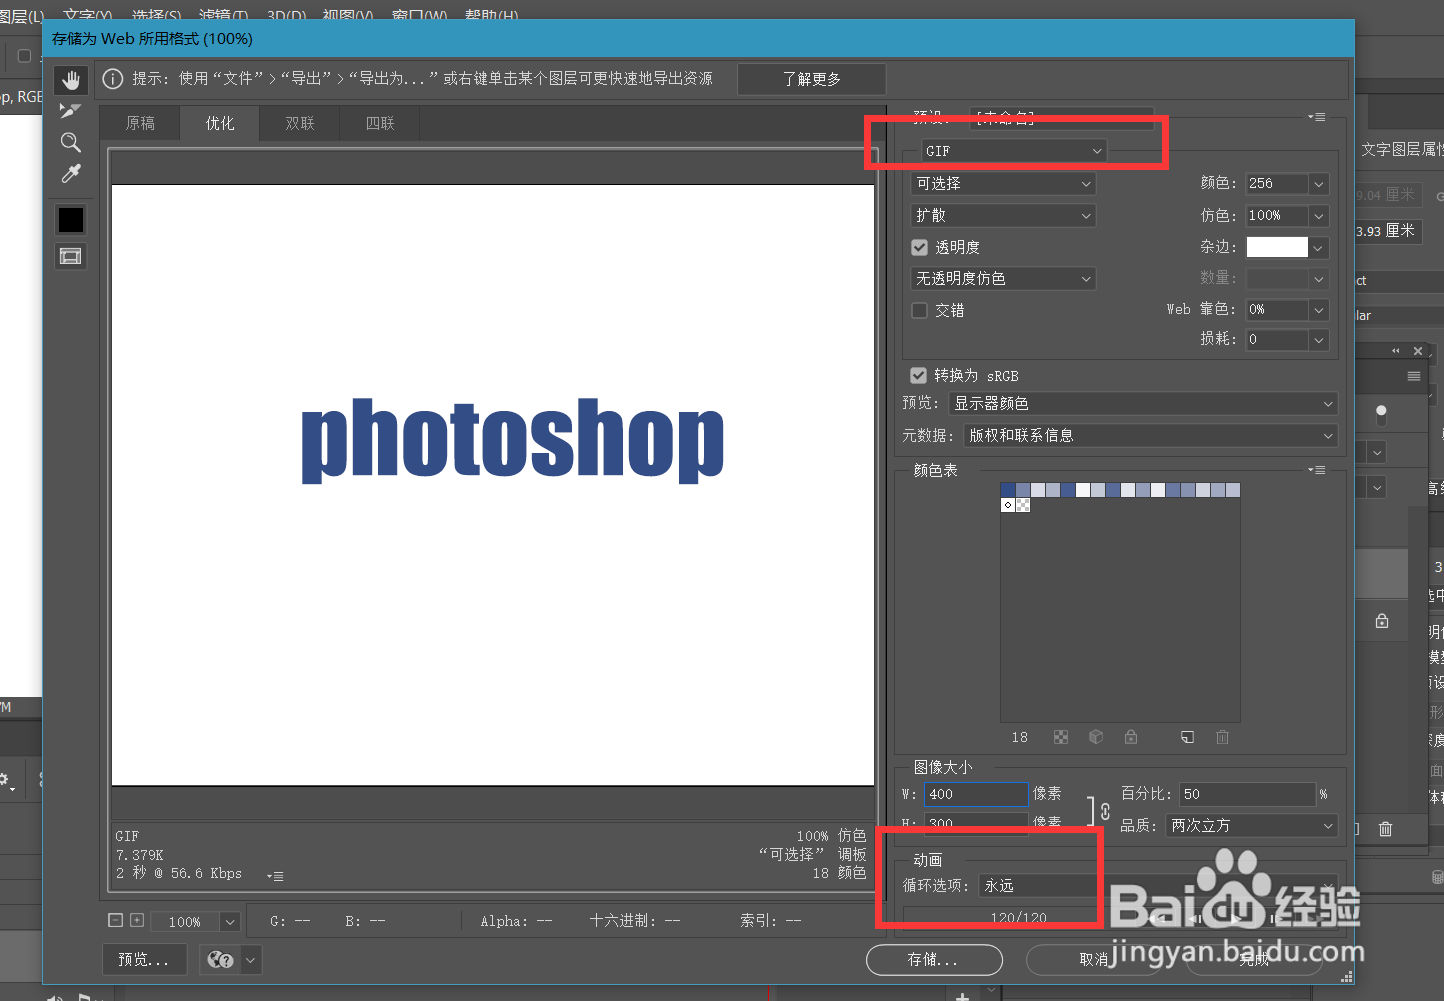The image size is (1444, 1001).
Task: Click the info tip icon
Action: tap(113, 79)
